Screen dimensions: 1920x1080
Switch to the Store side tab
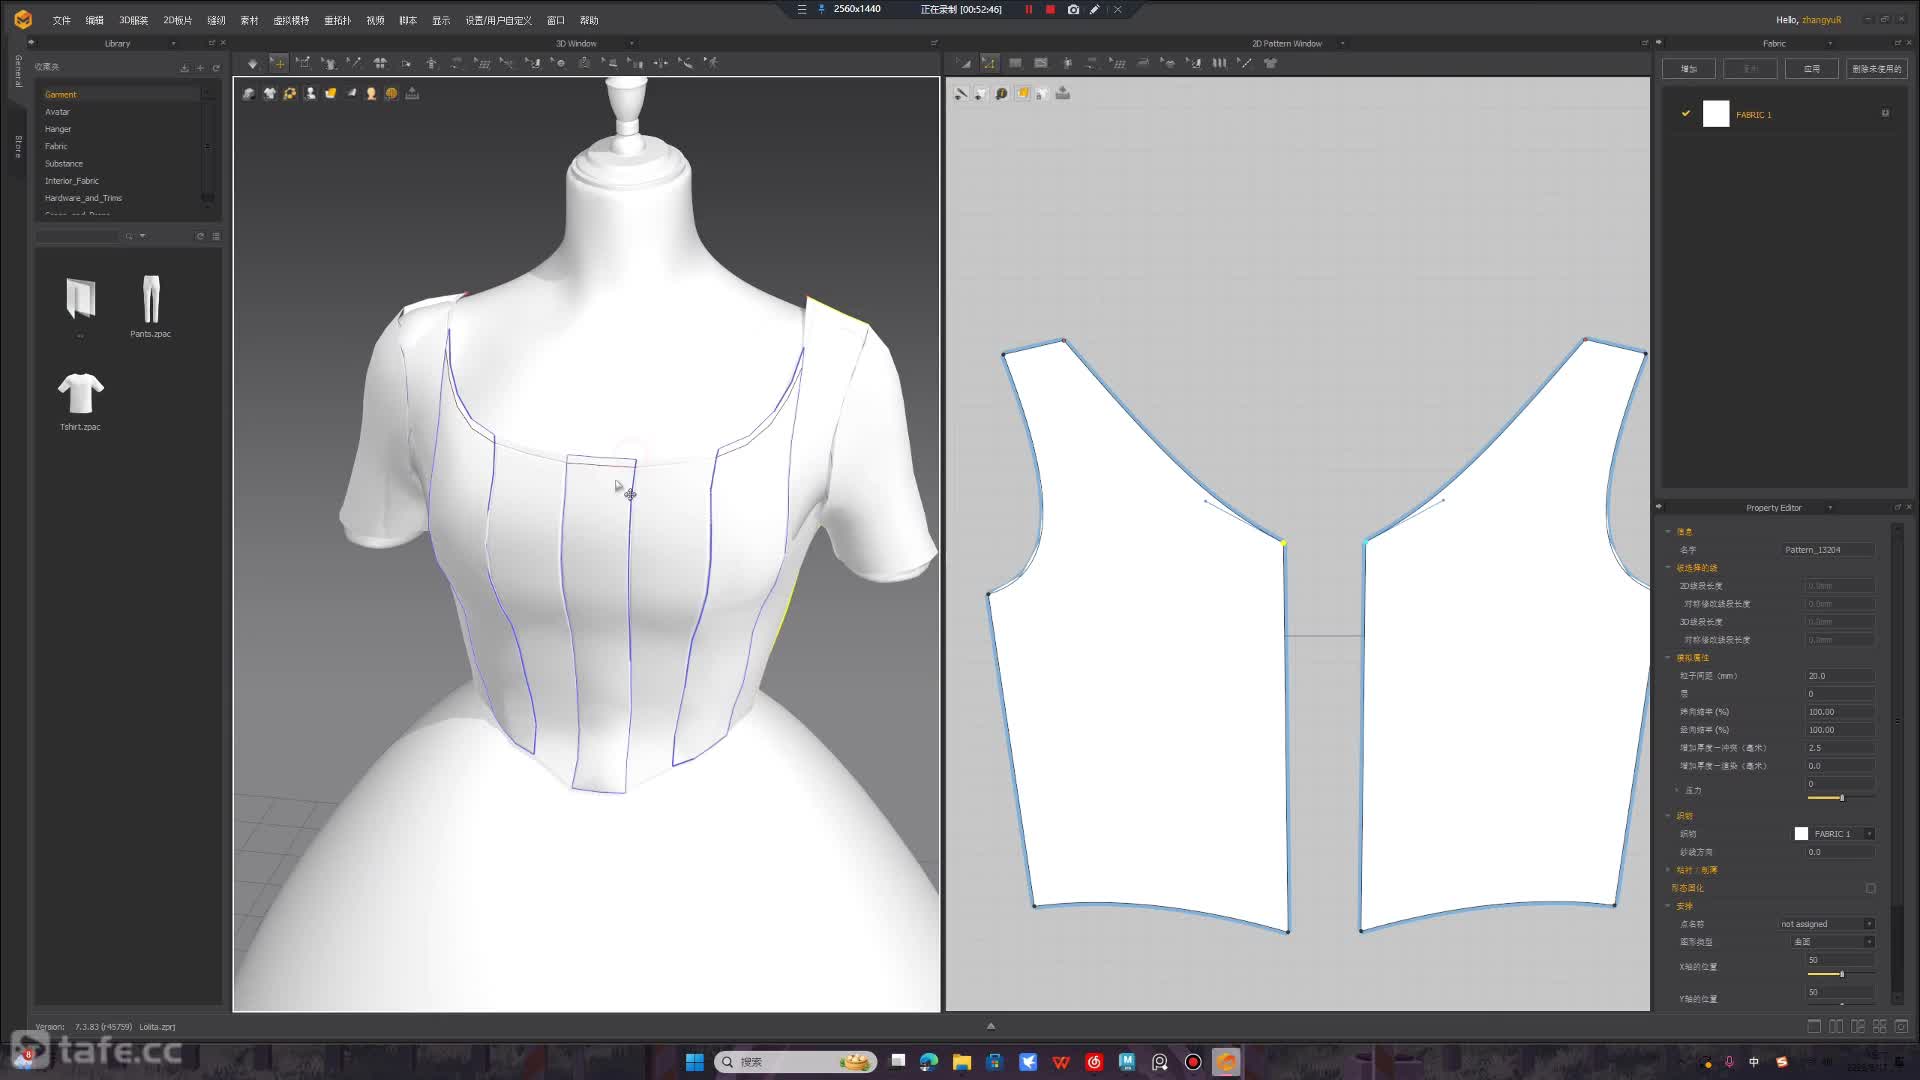click(18, 147)
